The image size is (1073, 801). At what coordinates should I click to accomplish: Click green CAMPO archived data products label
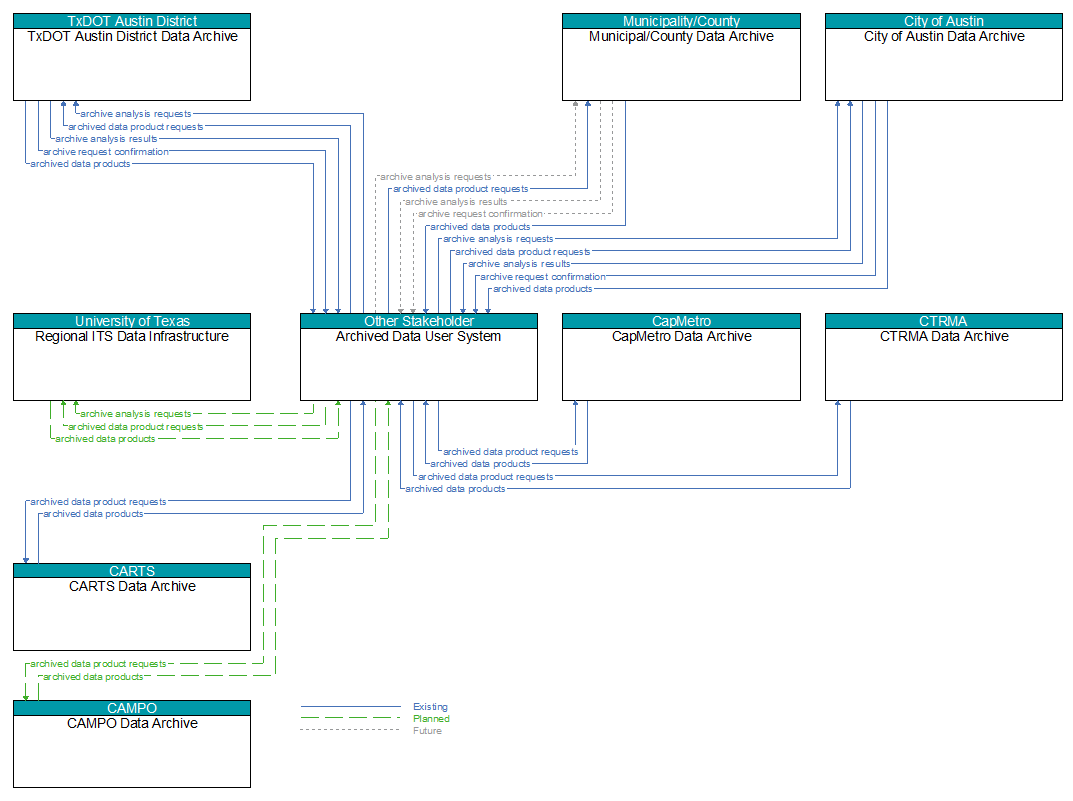coord(93,677)
